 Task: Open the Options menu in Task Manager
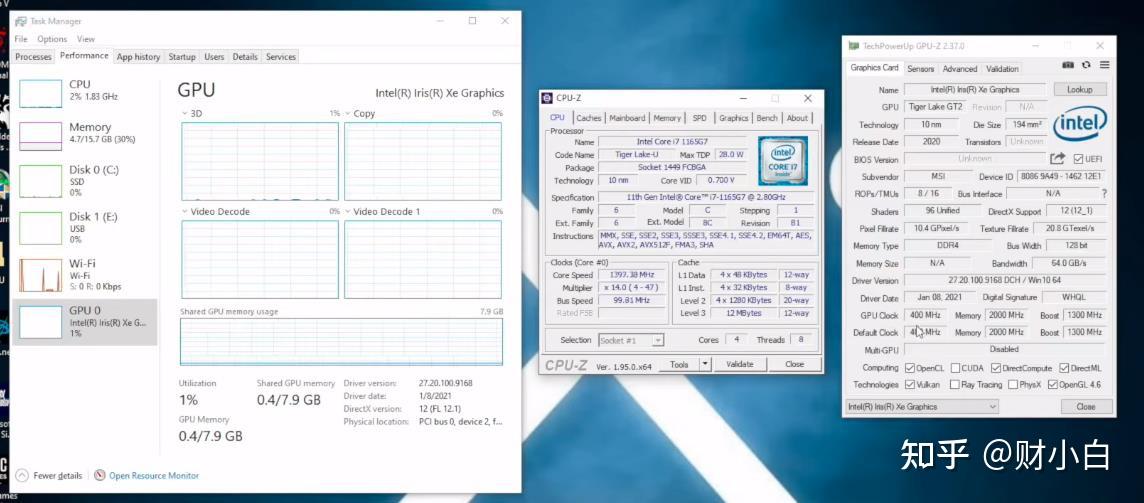(x=52, y=39)
